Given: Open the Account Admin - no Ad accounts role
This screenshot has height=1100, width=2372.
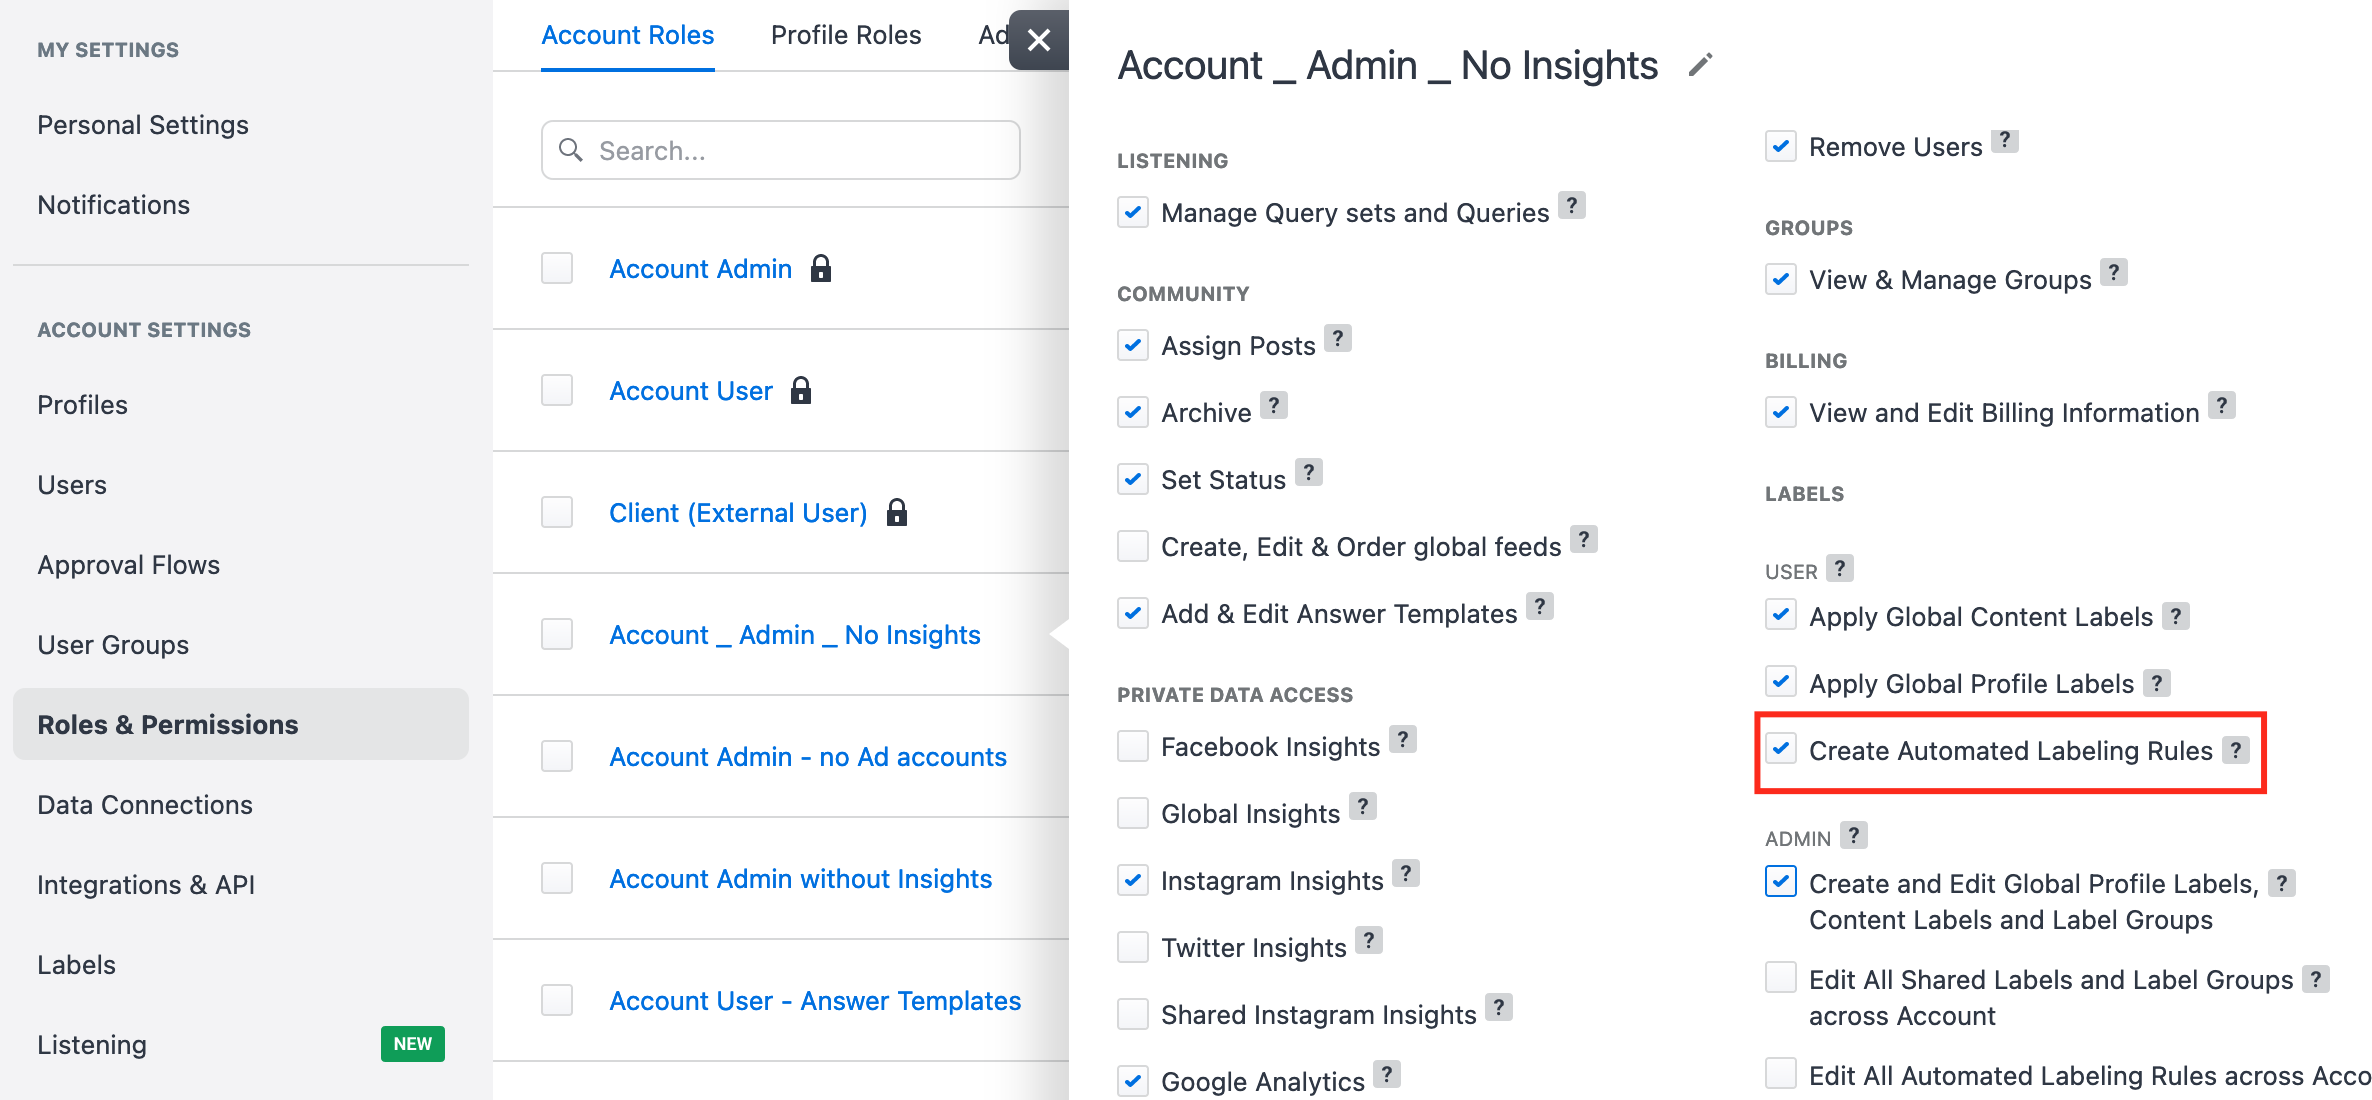Looking at the screenshot, I should 806,756.
